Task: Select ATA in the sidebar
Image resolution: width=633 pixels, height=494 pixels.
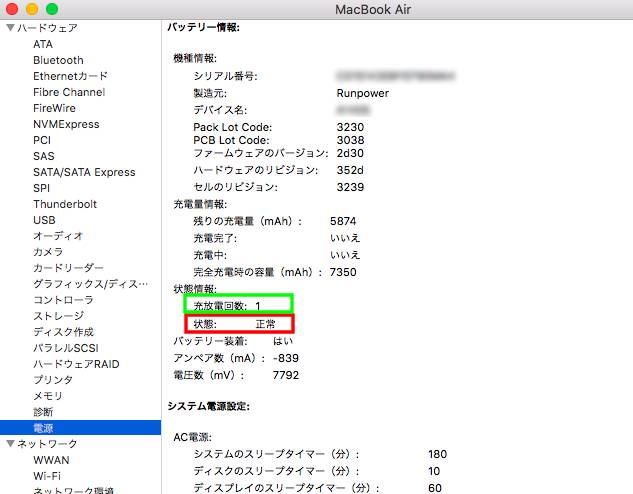Action: pyautogui.click(x=43, y=44)
